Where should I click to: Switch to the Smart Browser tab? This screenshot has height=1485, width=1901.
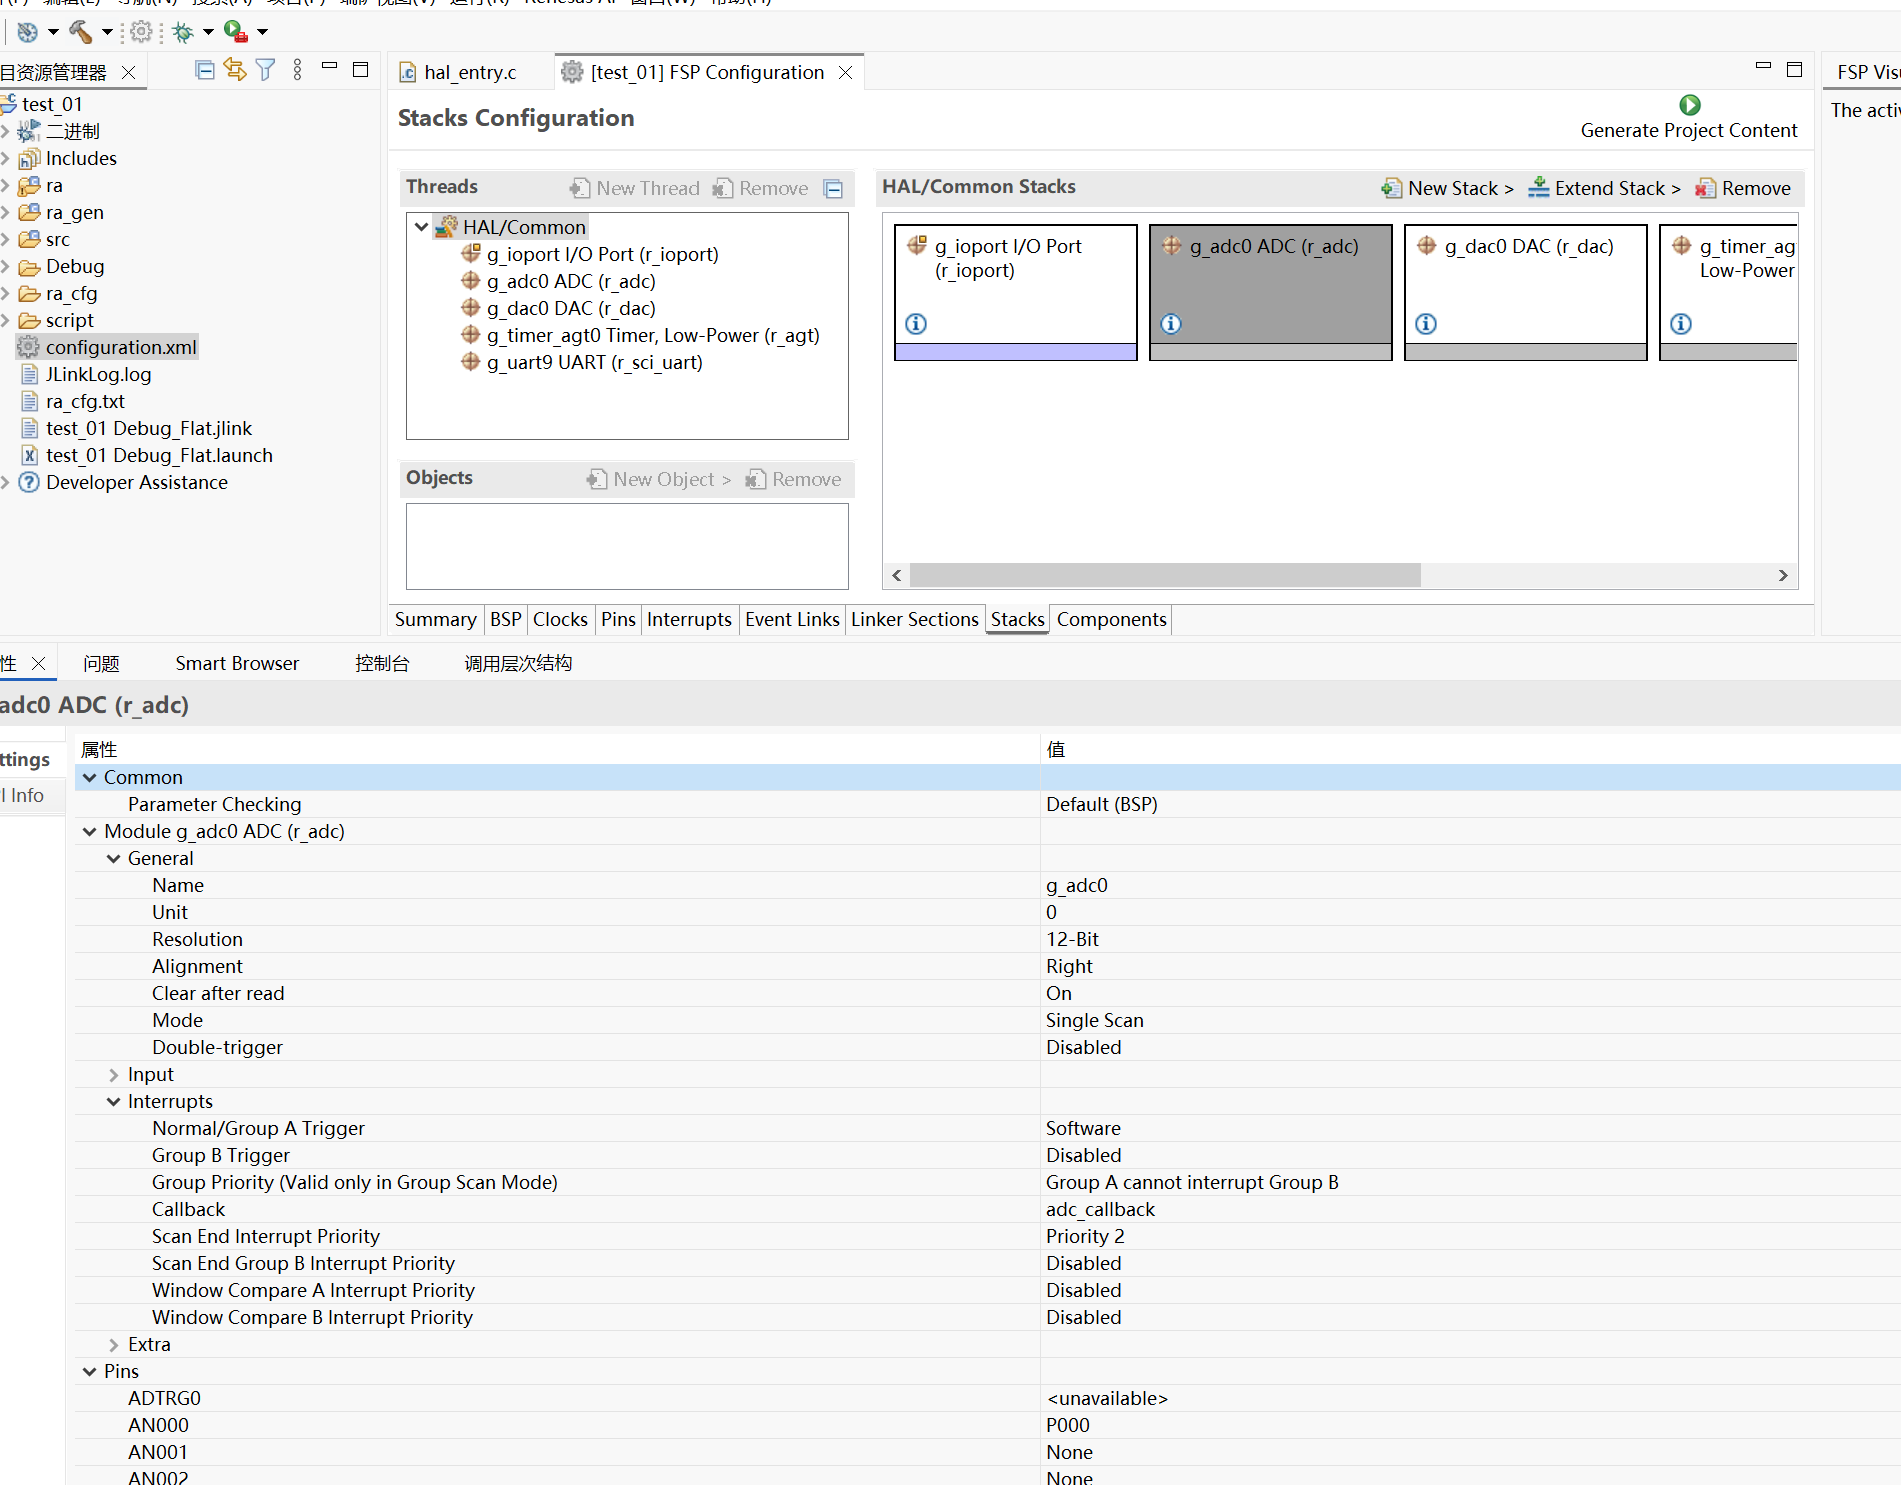click(237, 664)
